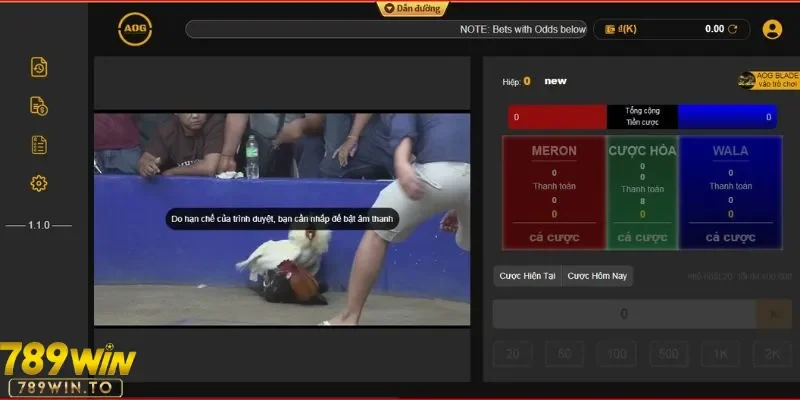Place bet on CƯỢC HÒA via cá cược
Screen dimensions: 800x400
point(642,237)
